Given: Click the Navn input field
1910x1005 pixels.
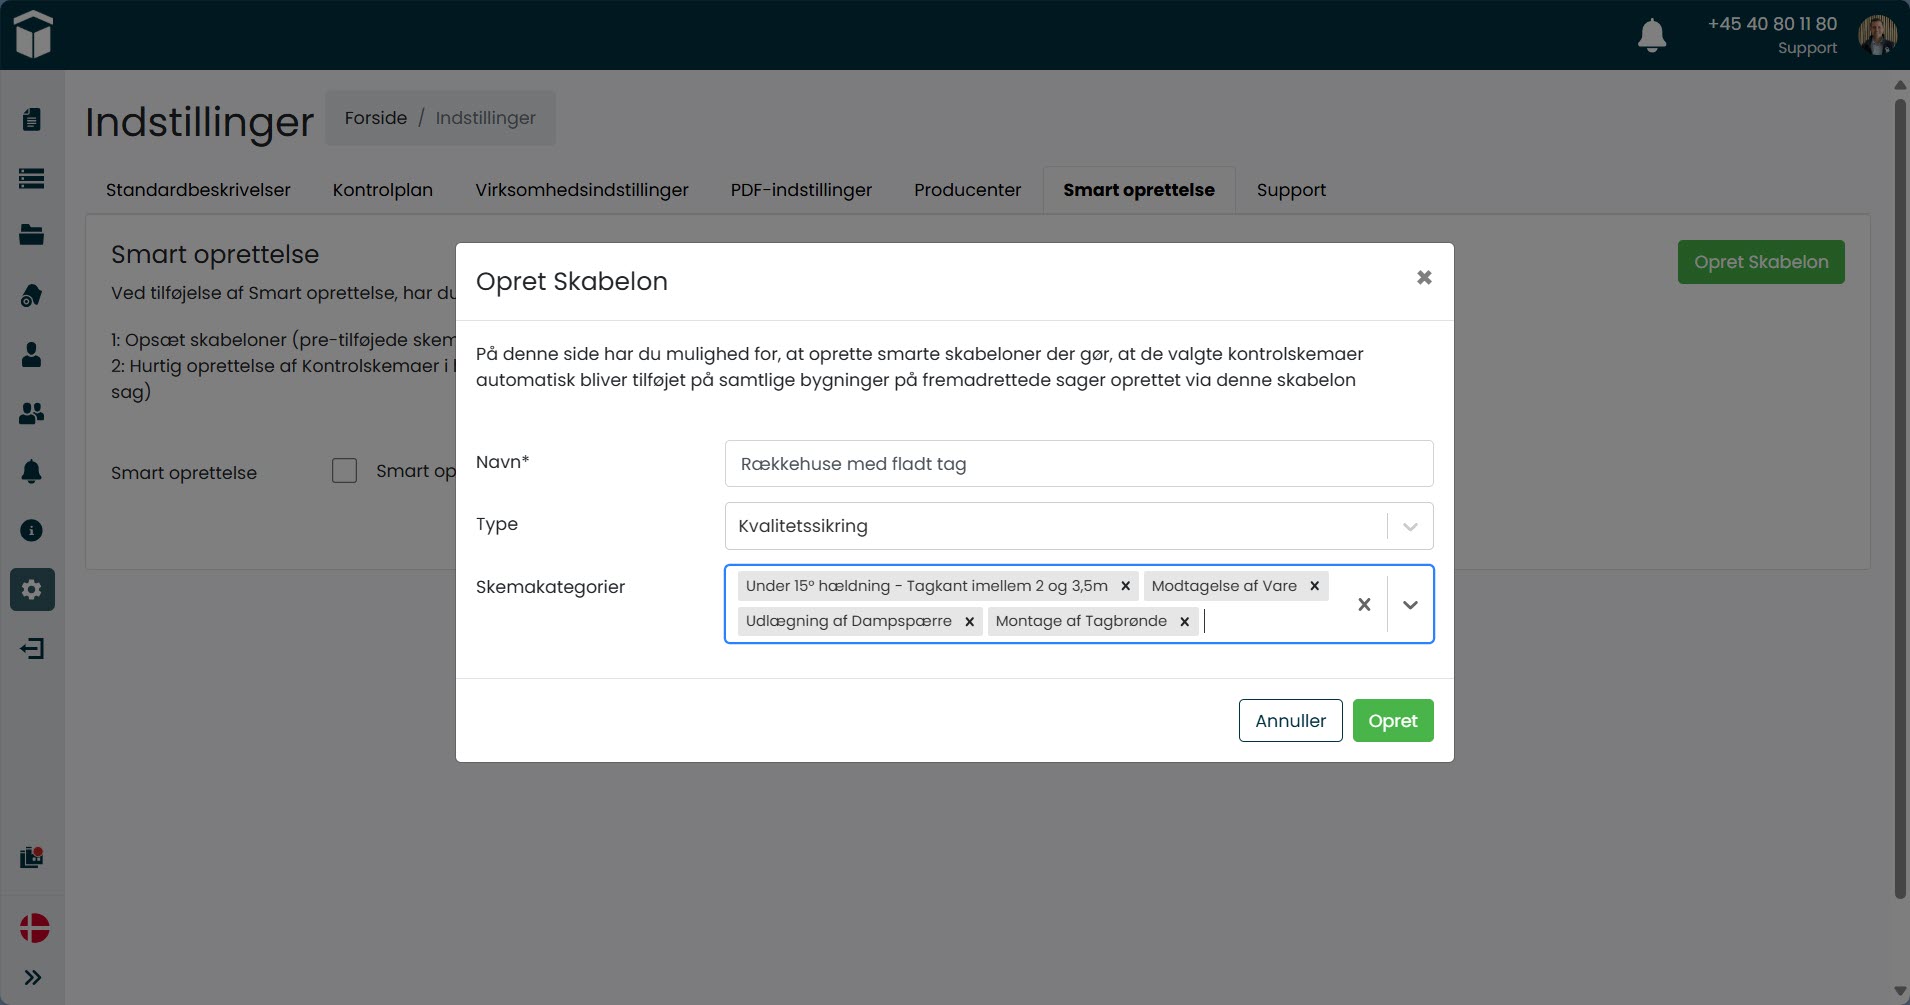Looking at the screenshot, I should (x=1078, y=464).
